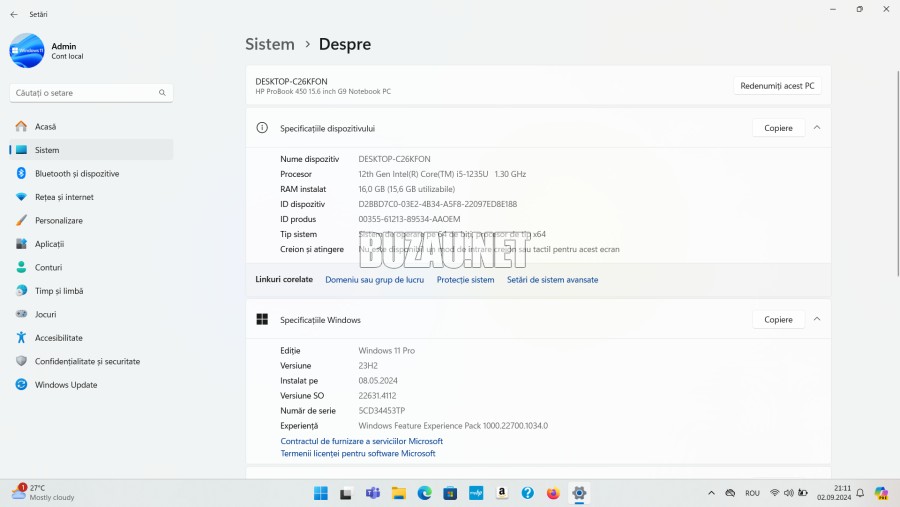Image resolution: width=900 pixels, height=507 pixels.
Task: Click the processor value 12th Gen Intel Core
Action: (x=442, y=174)
